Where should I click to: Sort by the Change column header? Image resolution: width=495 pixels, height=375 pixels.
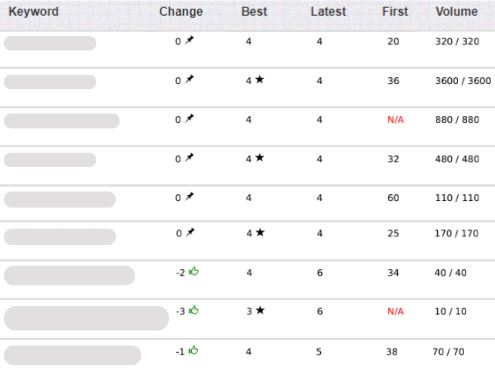point(181,11)
